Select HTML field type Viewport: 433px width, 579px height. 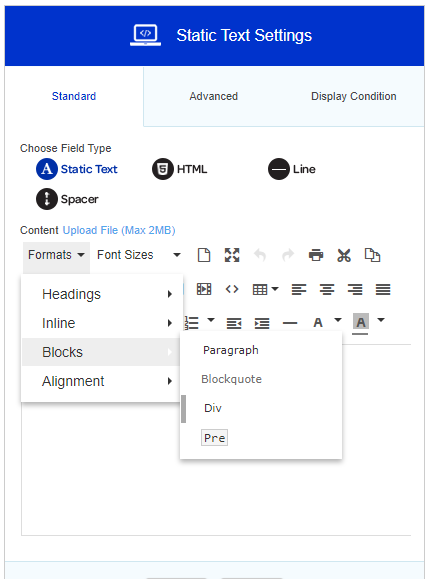[180, 169]
